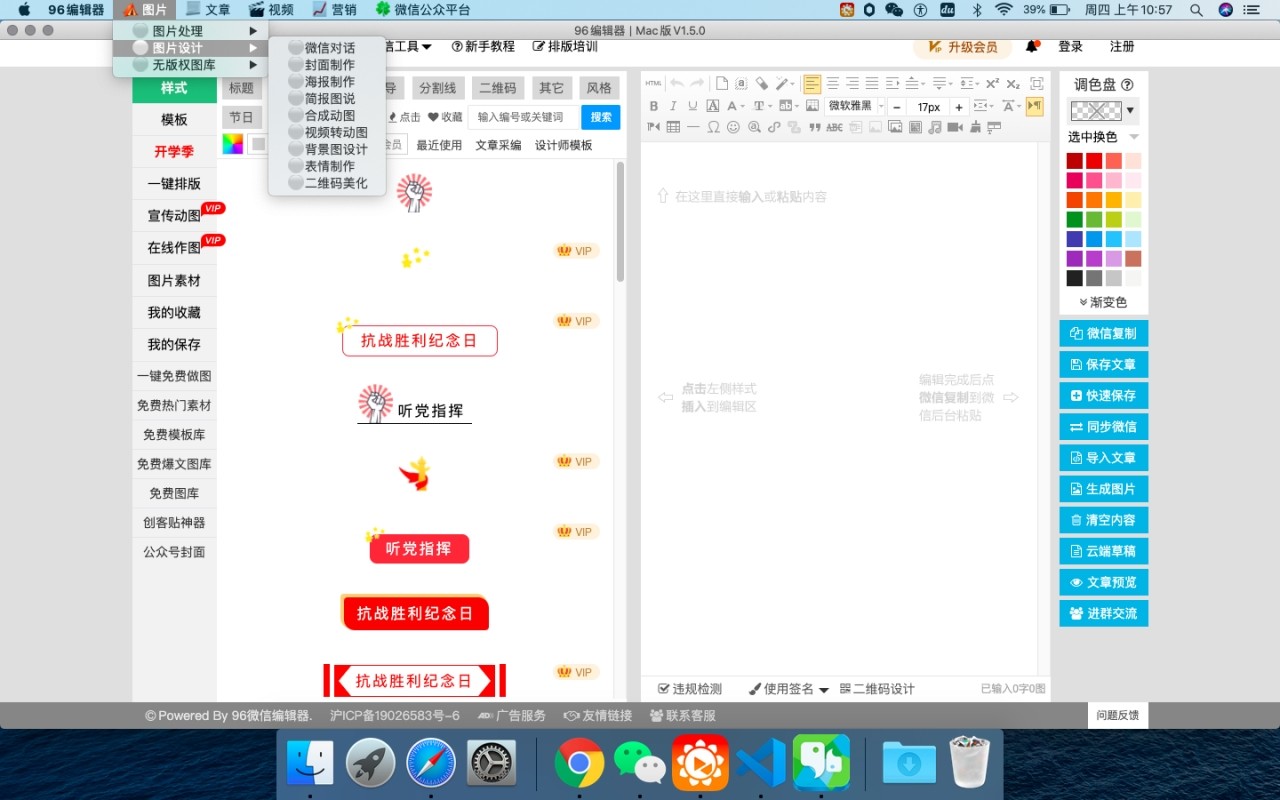Open the HTML source view icon
Image resolution: width=1280 pixels, height=800 pixels.
[653, 83]
